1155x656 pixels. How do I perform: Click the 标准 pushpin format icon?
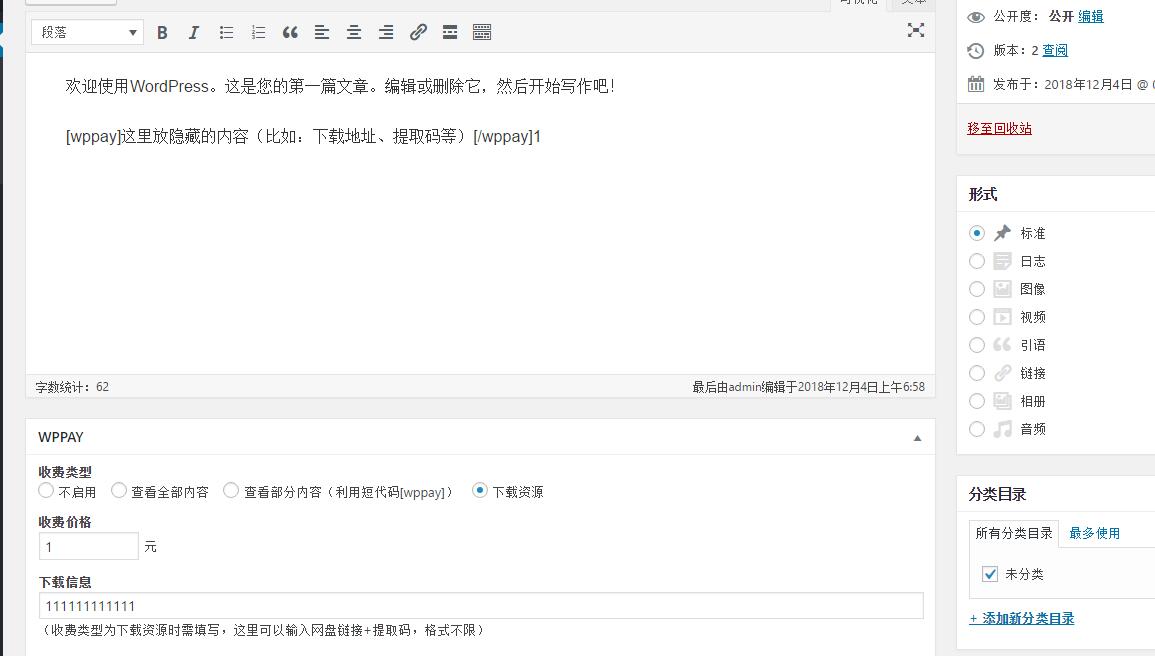click(x=1003, y=233)
